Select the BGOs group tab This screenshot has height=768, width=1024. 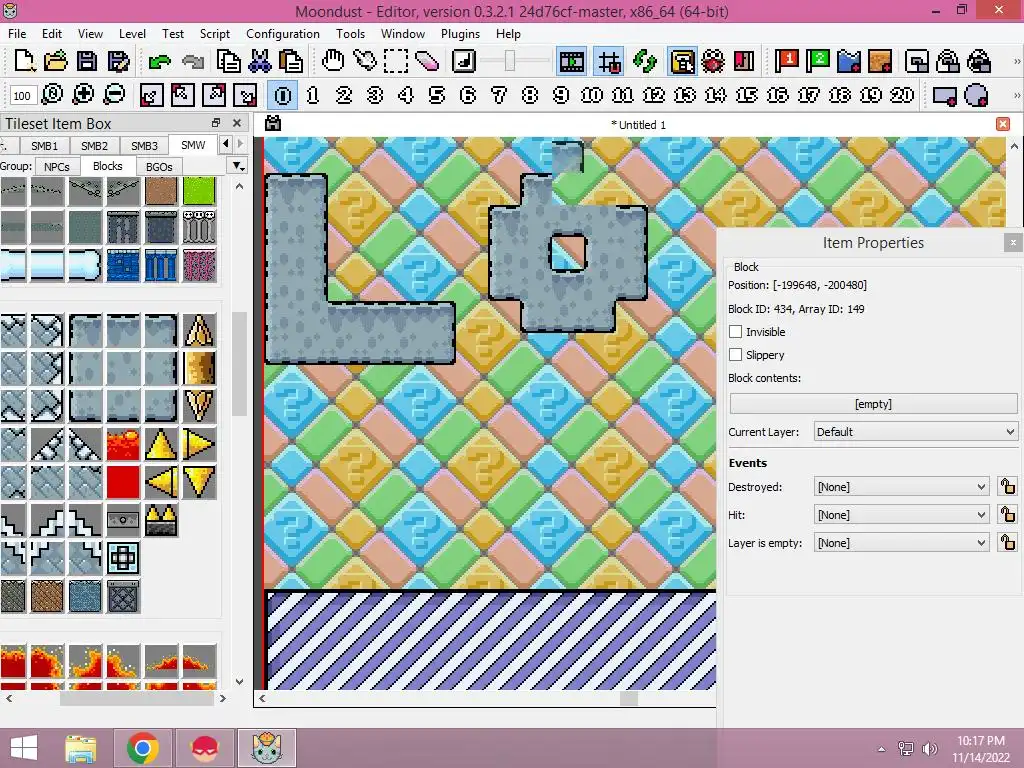click(x=159, y=167)
